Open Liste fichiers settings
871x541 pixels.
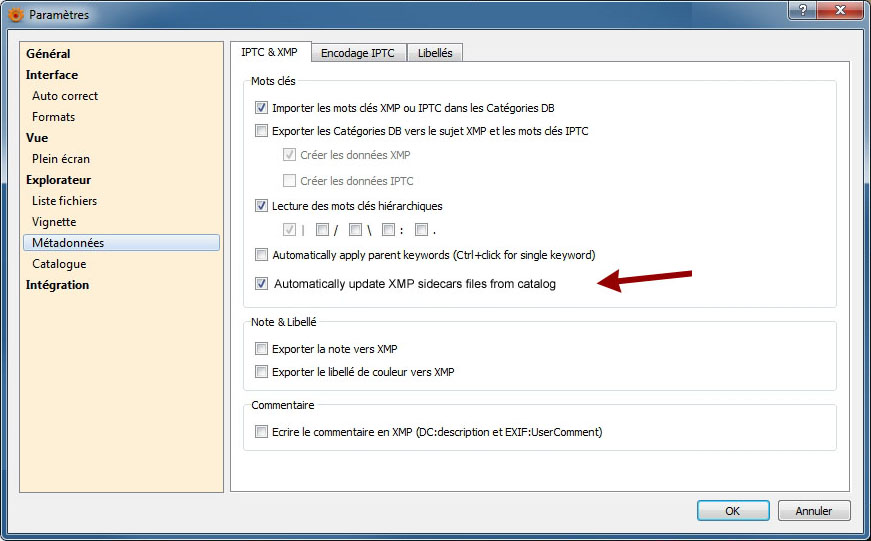click(x=64, y=201)
